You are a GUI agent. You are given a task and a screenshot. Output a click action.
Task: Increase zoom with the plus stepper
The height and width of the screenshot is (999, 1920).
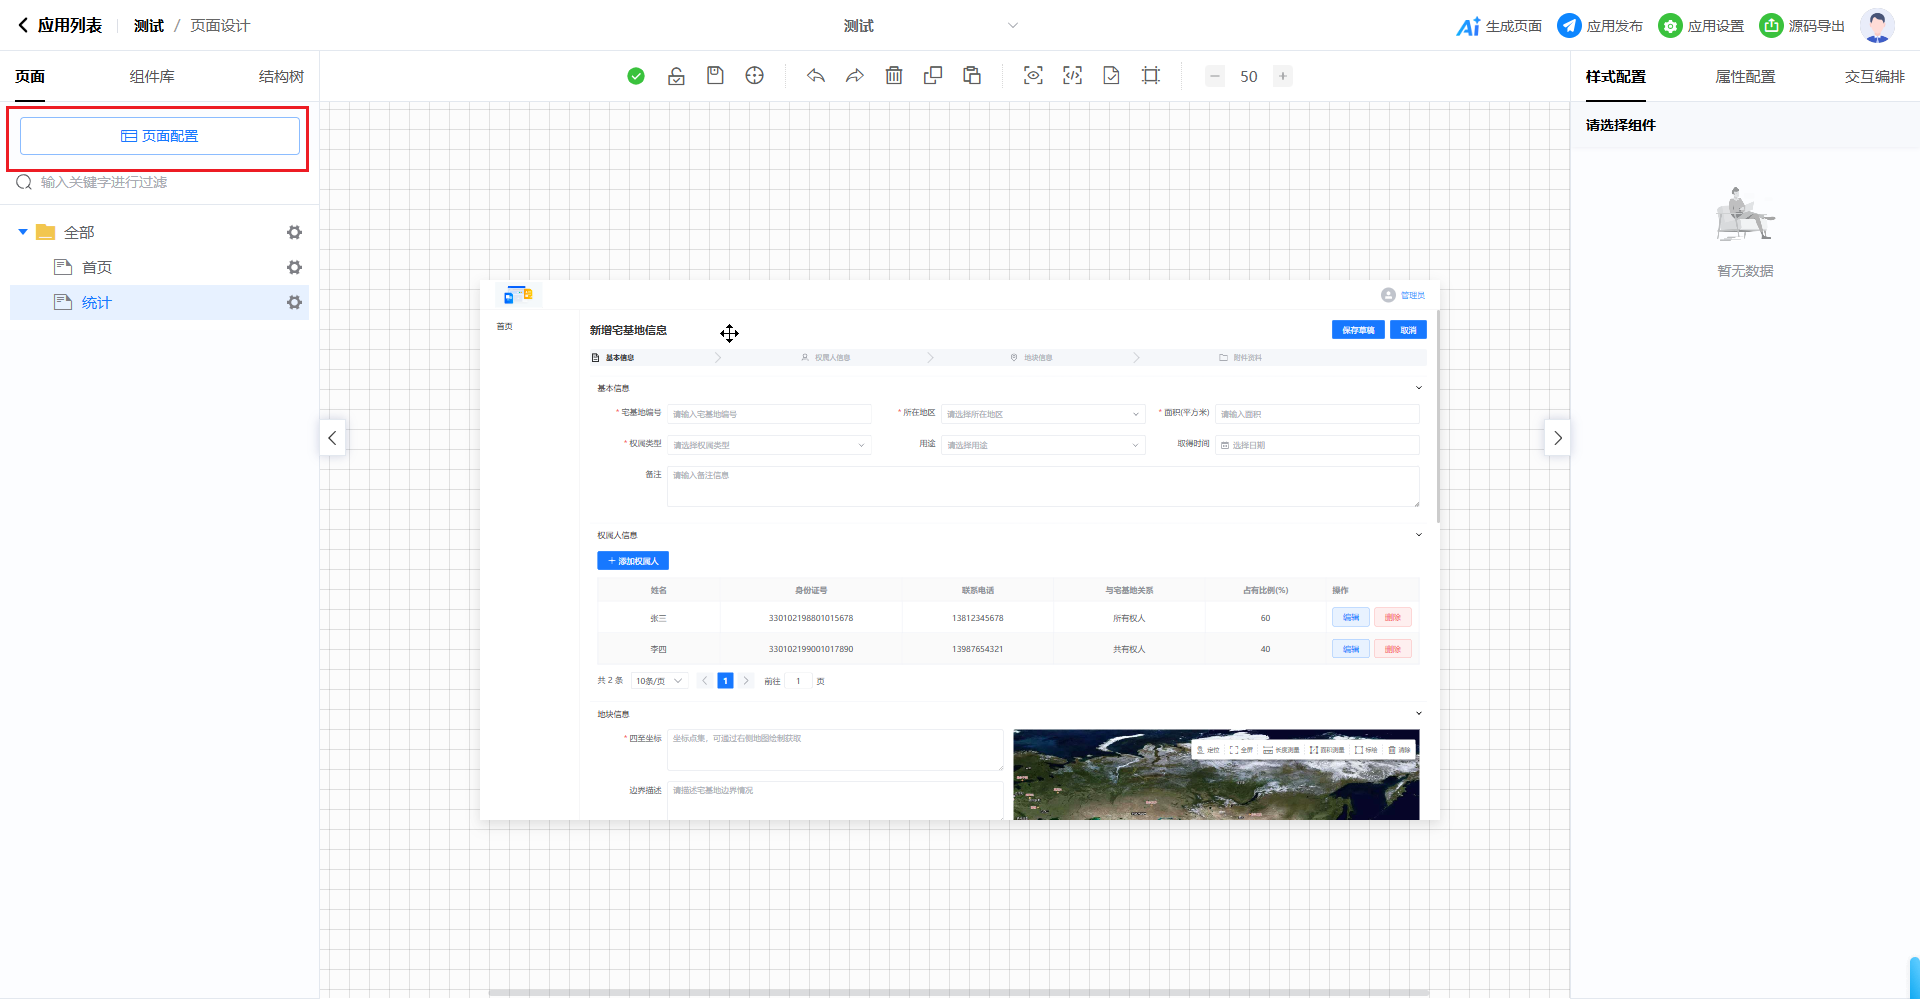[x=1282, y=76]
